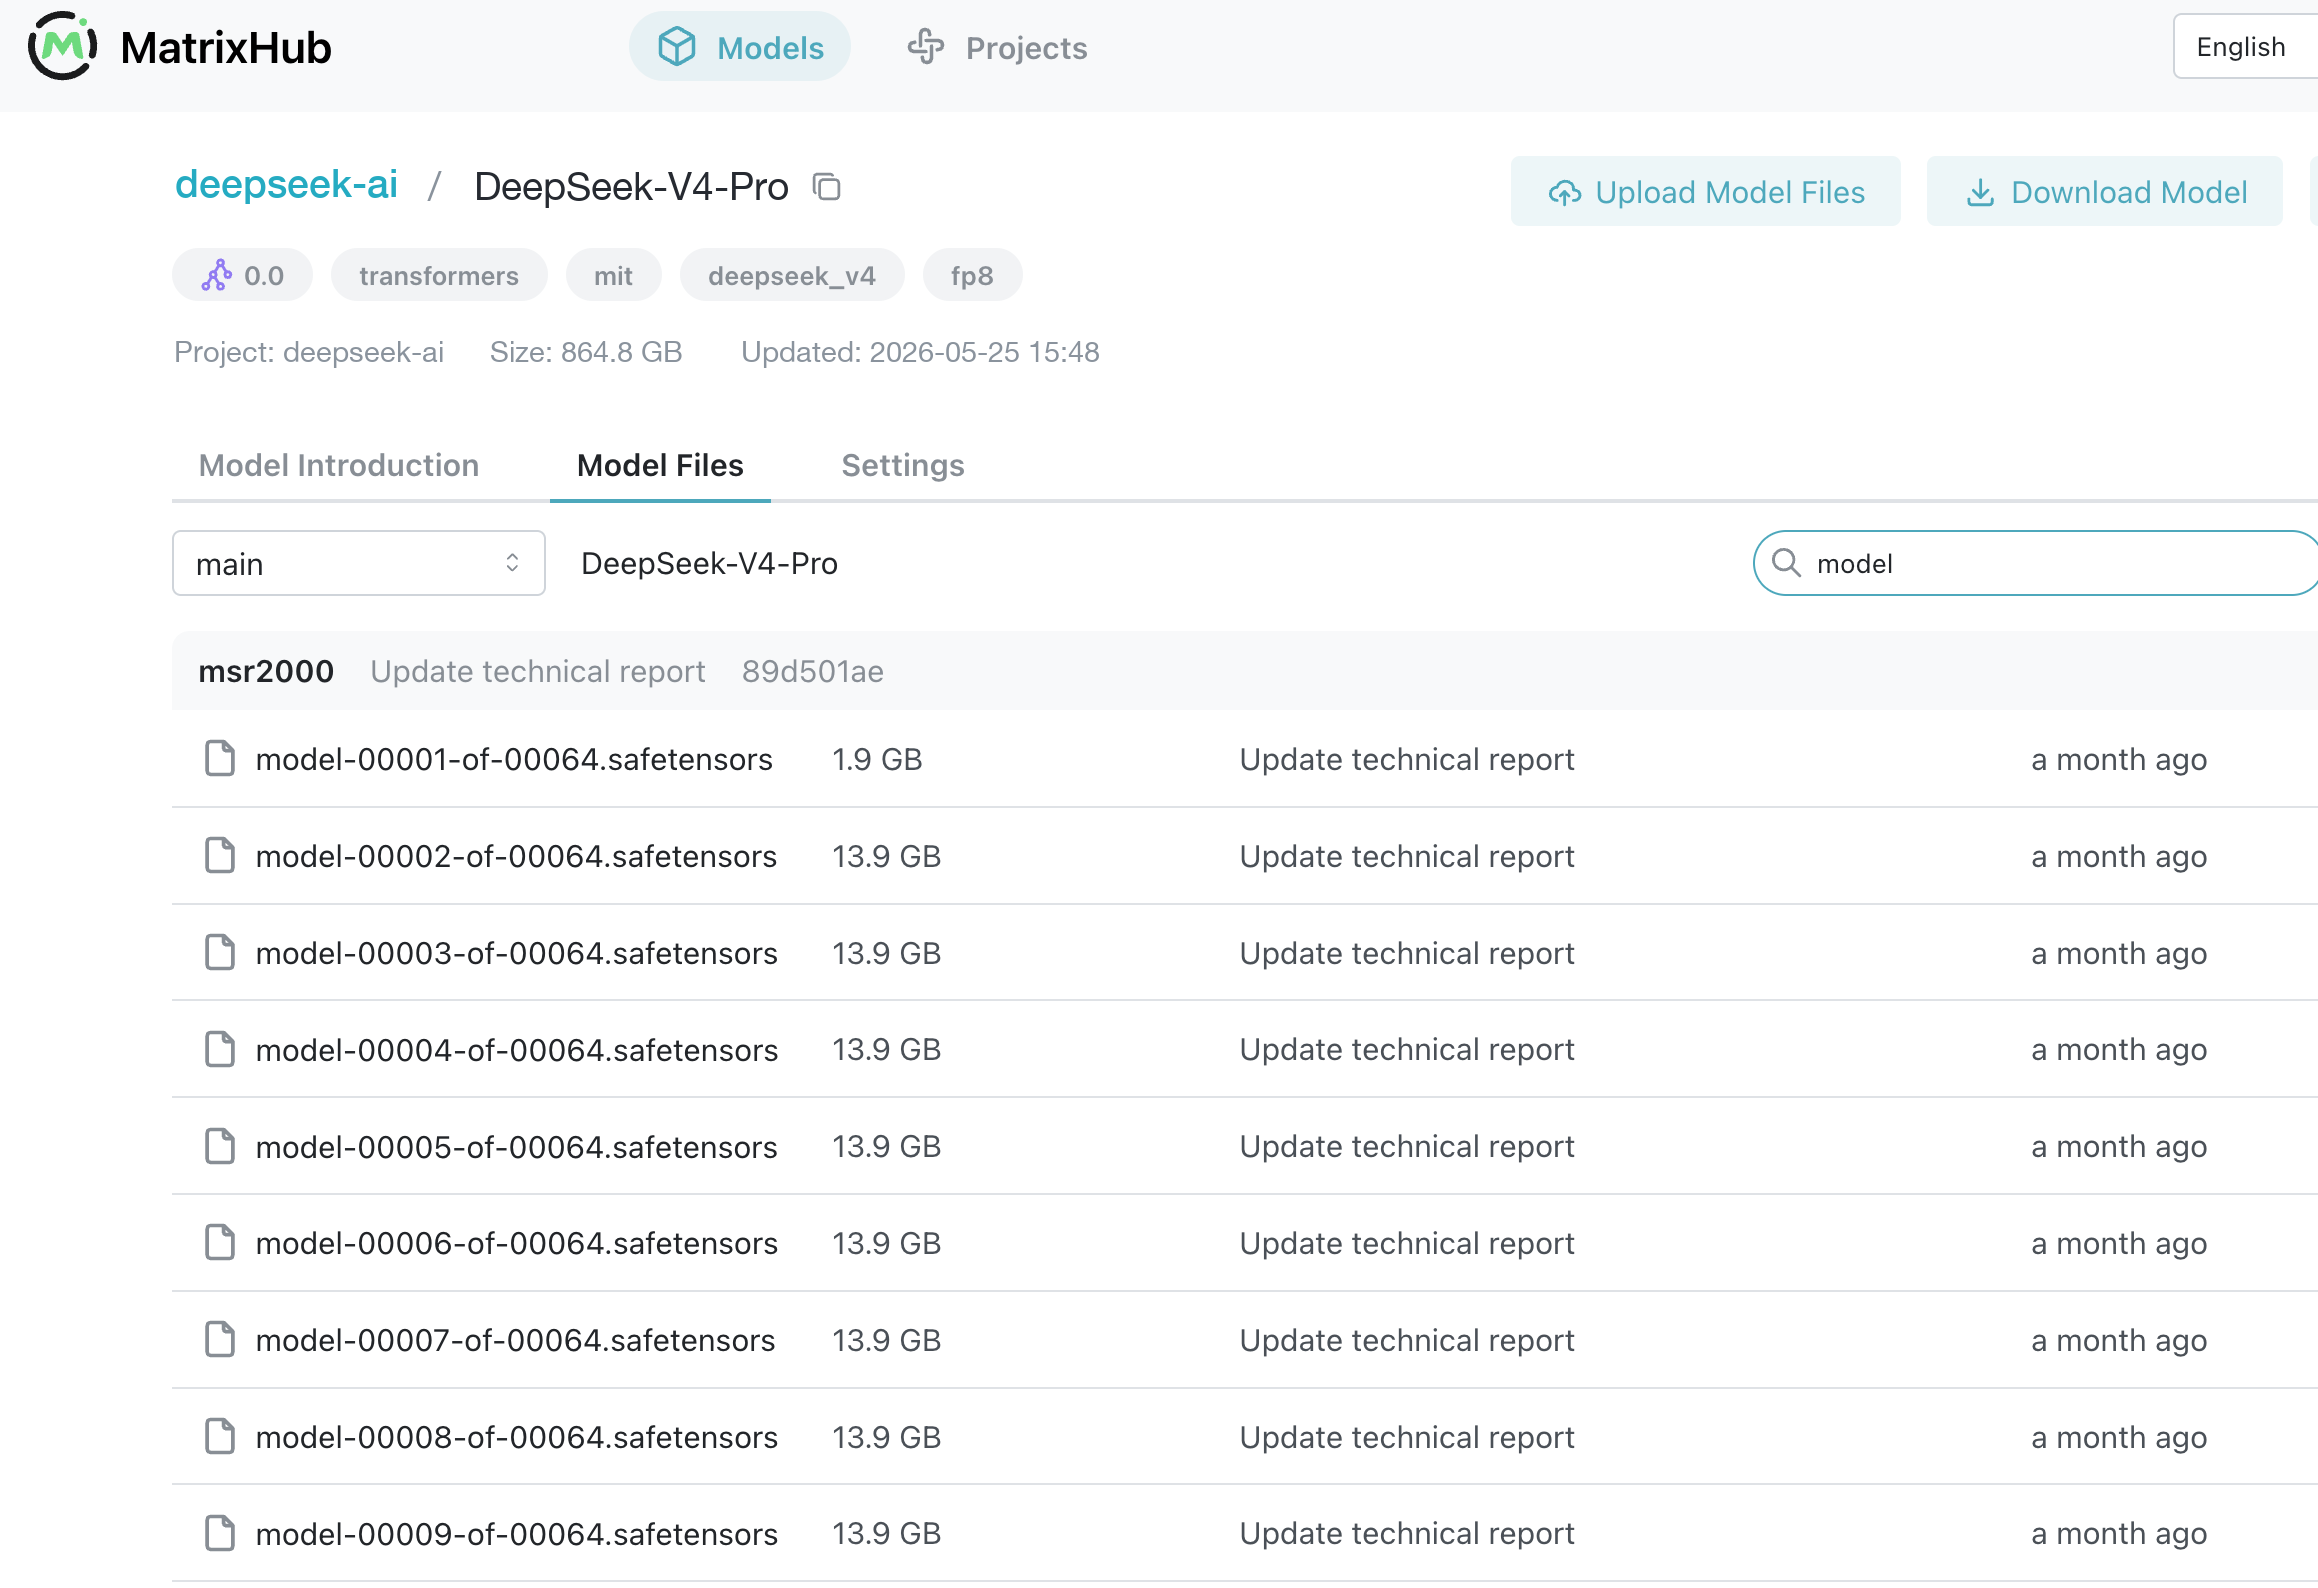The width and height of the screenshot is (2318, 1588).
Task: Click the file icon for model-00001-of-00064.safetensors
Action: pyautogui.click(x=220, y=759)
